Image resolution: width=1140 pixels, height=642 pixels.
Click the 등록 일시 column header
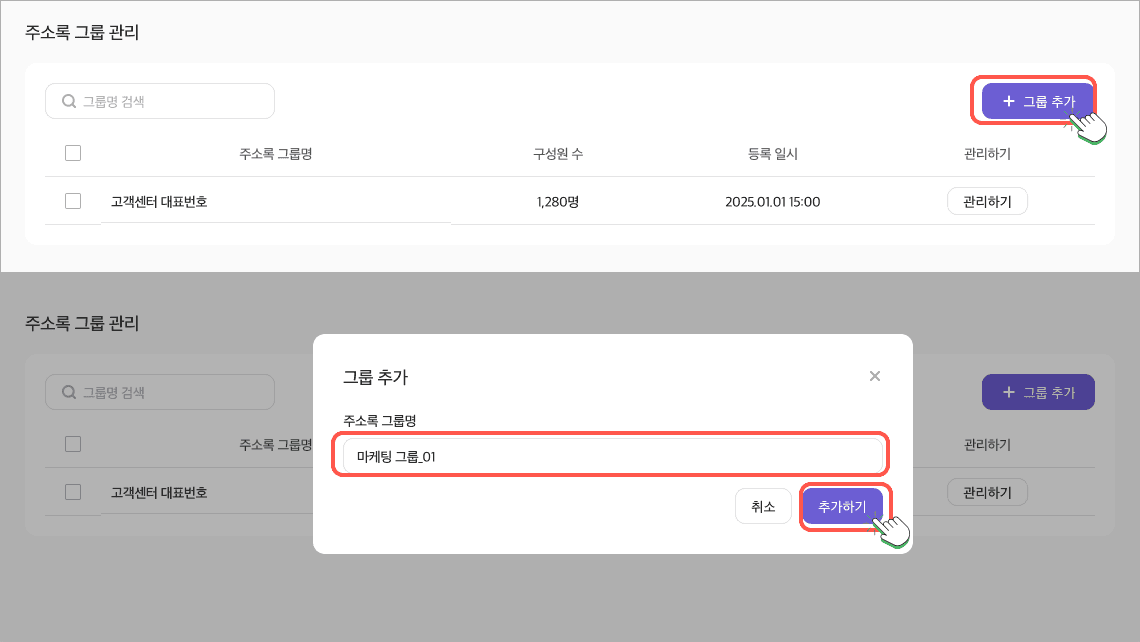pyautogui.click(x=773, y=153)
